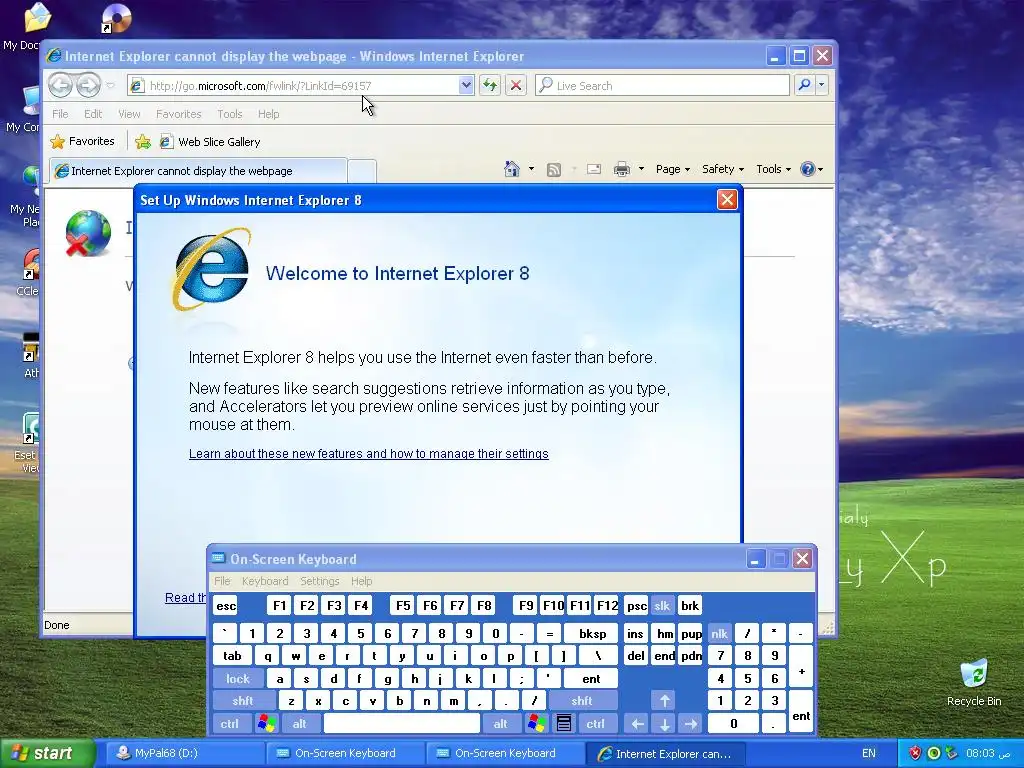The width and height of the screenshot is (1024, 768).
Task: Click the right arrow key on keyboard
Action: click(x=690, y=724)
